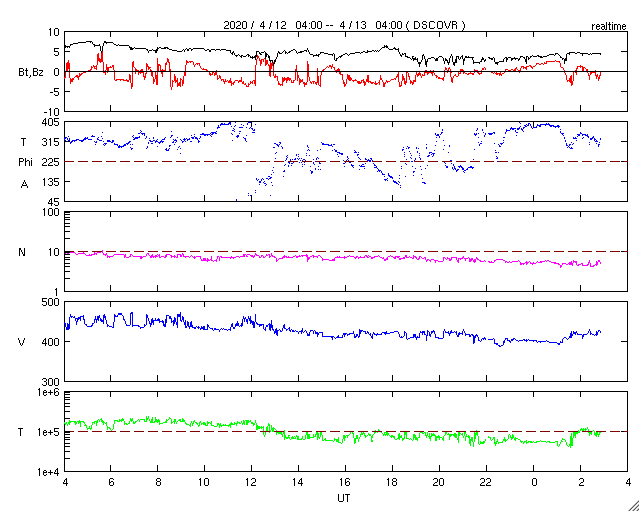The width and height of the screenshot is (640, 512).
Task: Select the "1e+5" temperature tick label
Action: (x=50, y=432)
